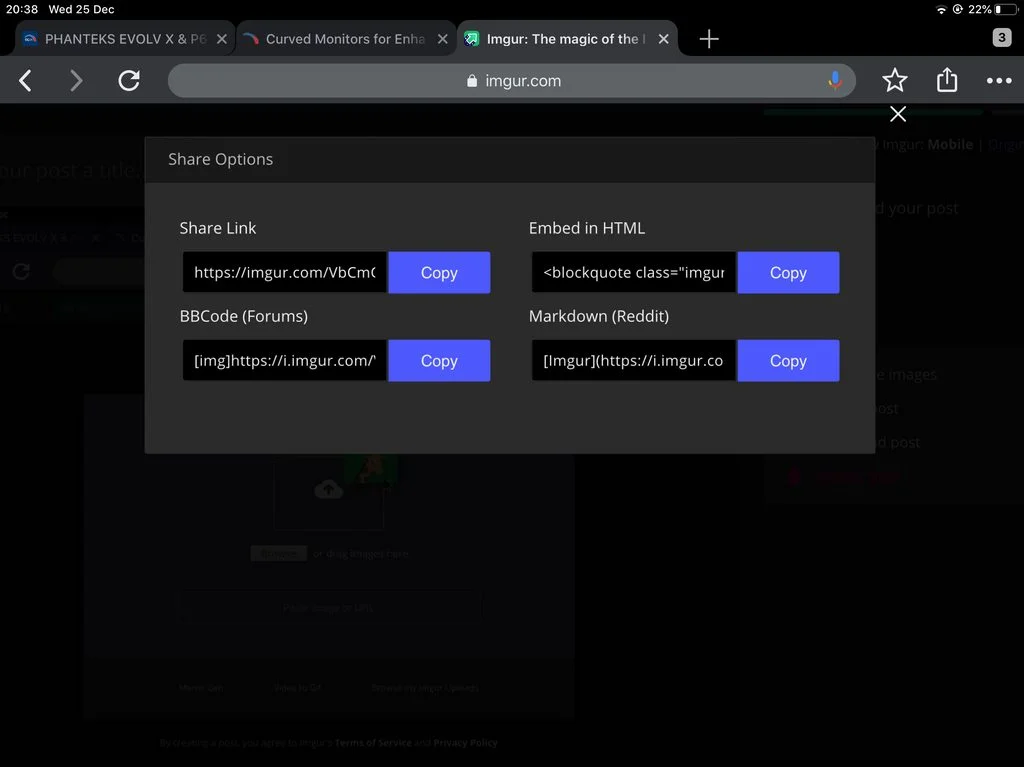
Task: Bookmark this page with the star icon
Action: pyautogui.click(x=895, y=80)
